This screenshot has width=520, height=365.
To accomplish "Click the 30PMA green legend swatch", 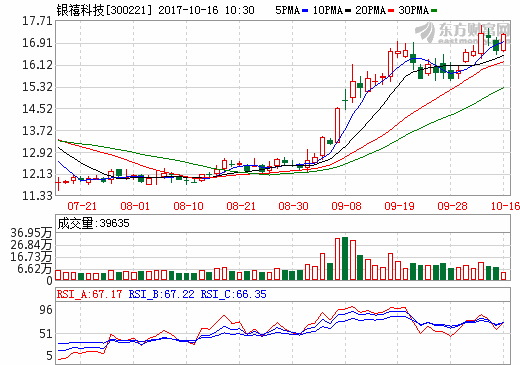I will click(434, 11).
